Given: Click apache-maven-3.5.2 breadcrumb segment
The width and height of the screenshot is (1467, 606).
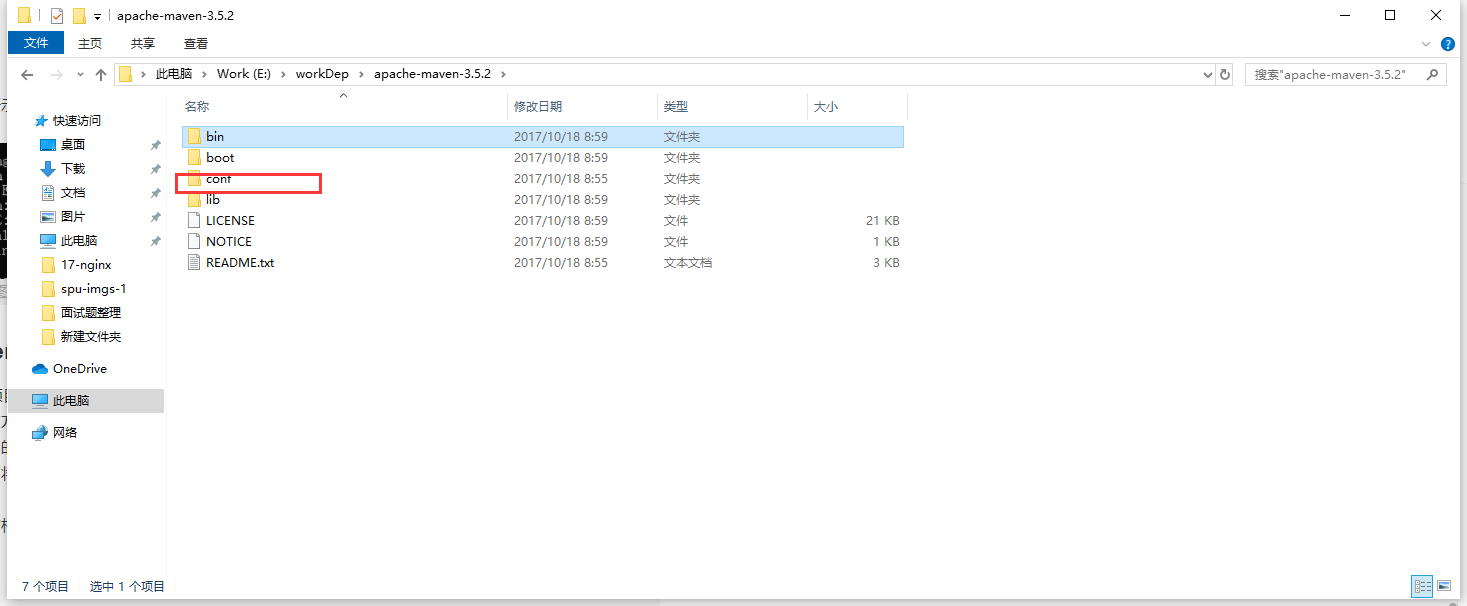Looking at the screenshot, I should click(x=434, y=74).
